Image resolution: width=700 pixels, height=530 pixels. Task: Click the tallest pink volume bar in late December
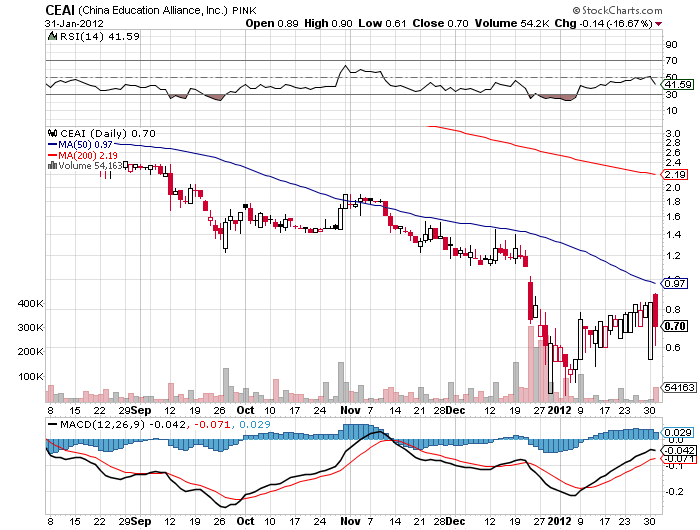coord(531,364)
